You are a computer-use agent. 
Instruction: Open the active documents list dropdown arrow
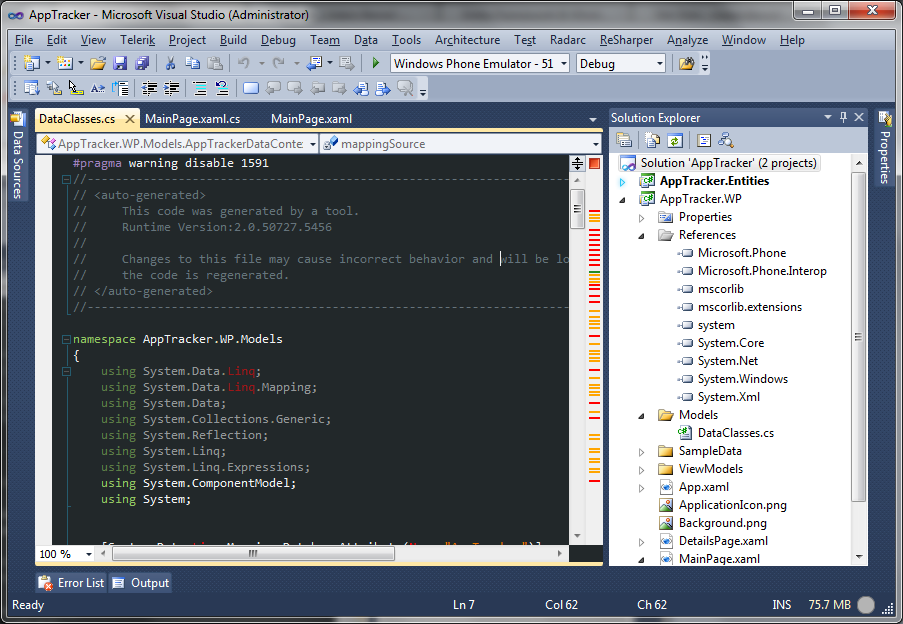tap(593, 119)
